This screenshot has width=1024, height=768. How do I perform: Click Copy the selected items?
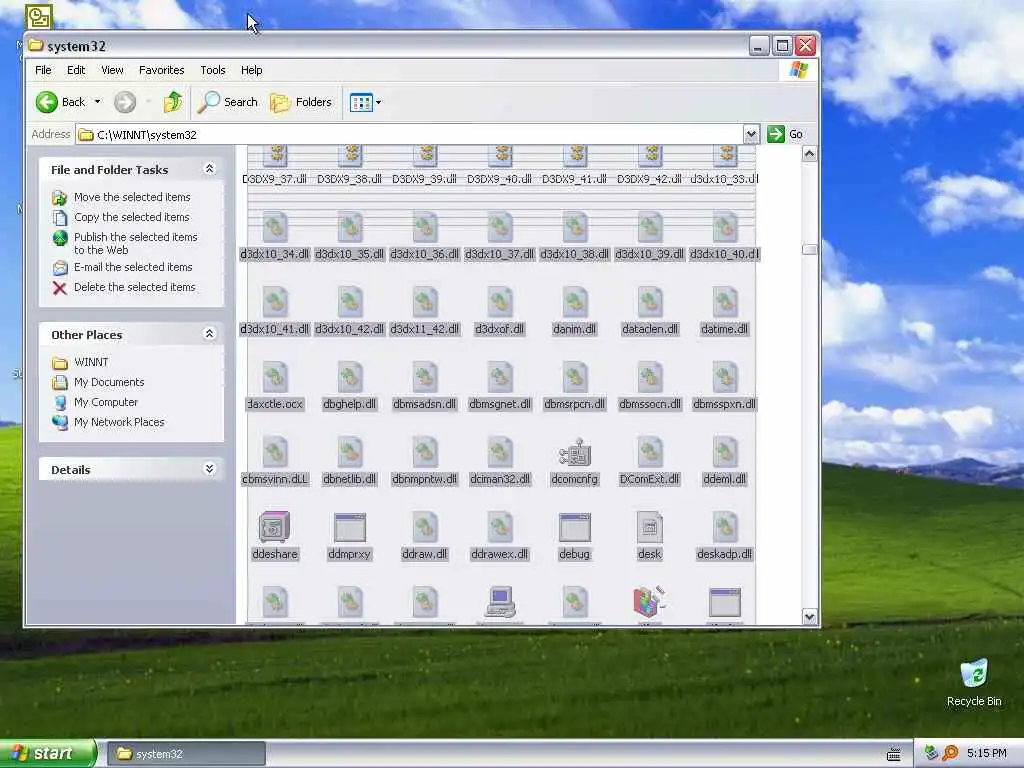(x=131, y=217)
